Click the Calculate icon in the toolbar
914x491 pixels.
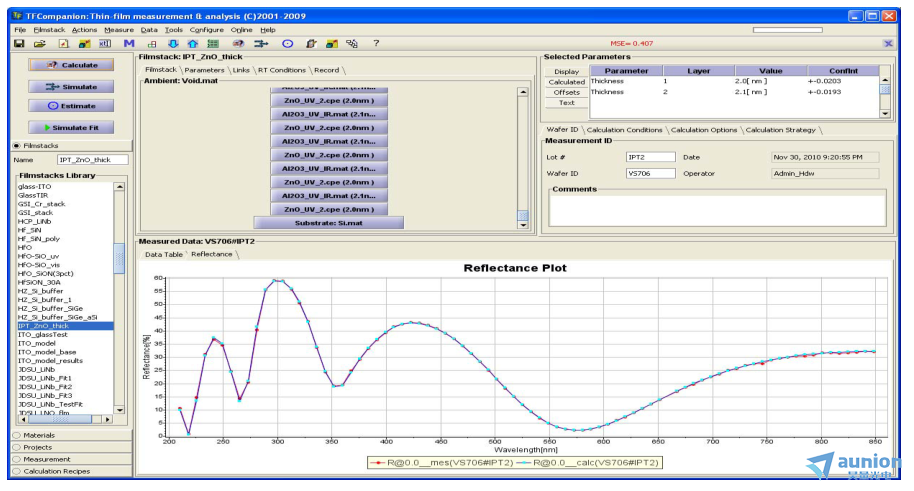pyautogui.click(x=238, y=44)
